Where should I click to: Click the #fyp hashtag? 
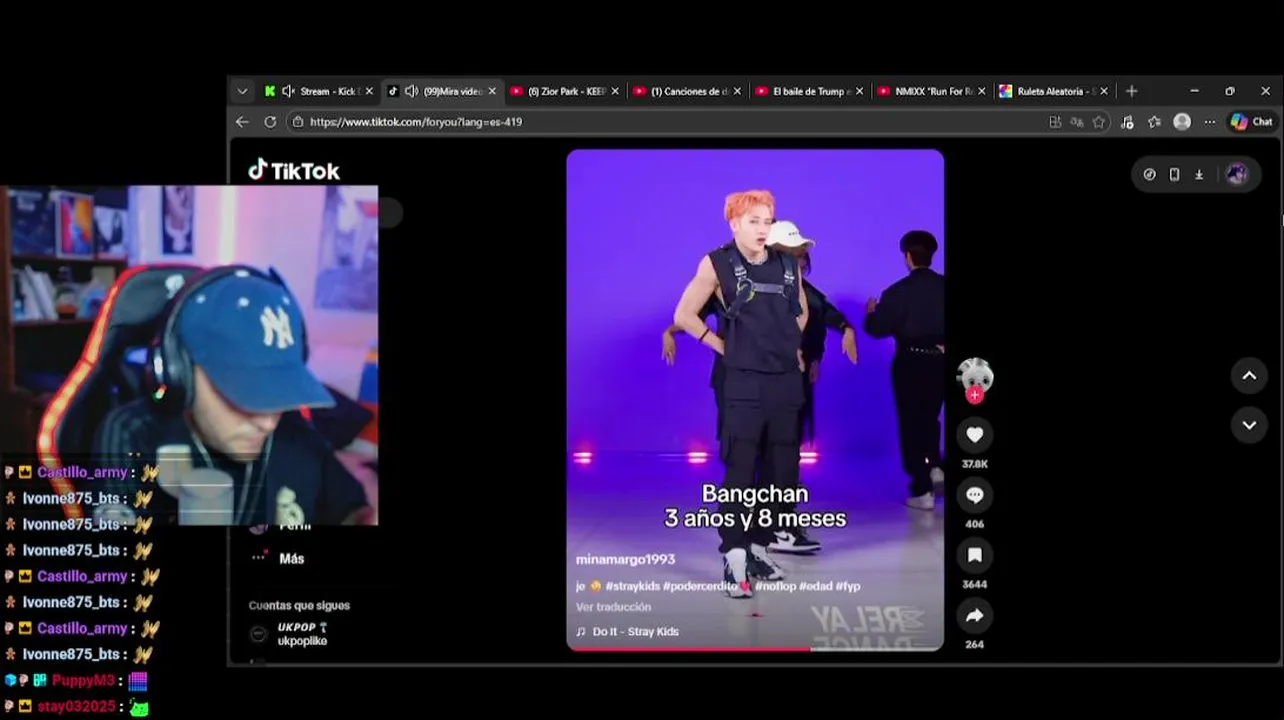click(x=848, y=586)
